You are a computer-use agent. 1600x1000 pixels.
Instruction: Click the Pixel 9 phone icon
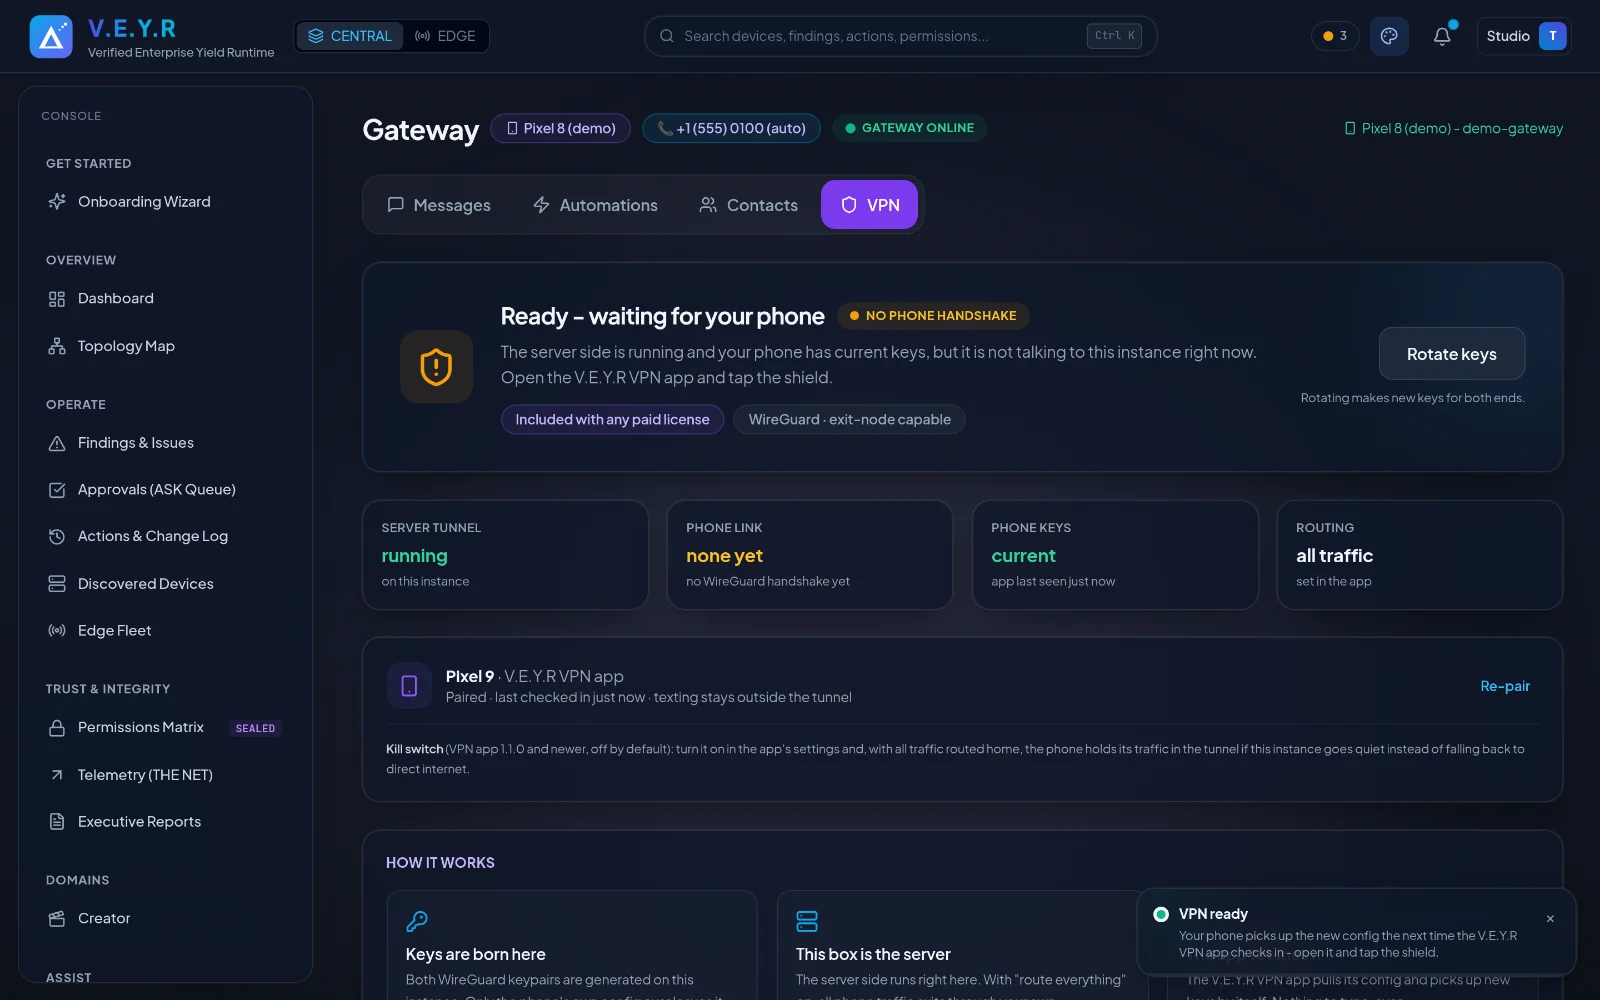point(409,686)
